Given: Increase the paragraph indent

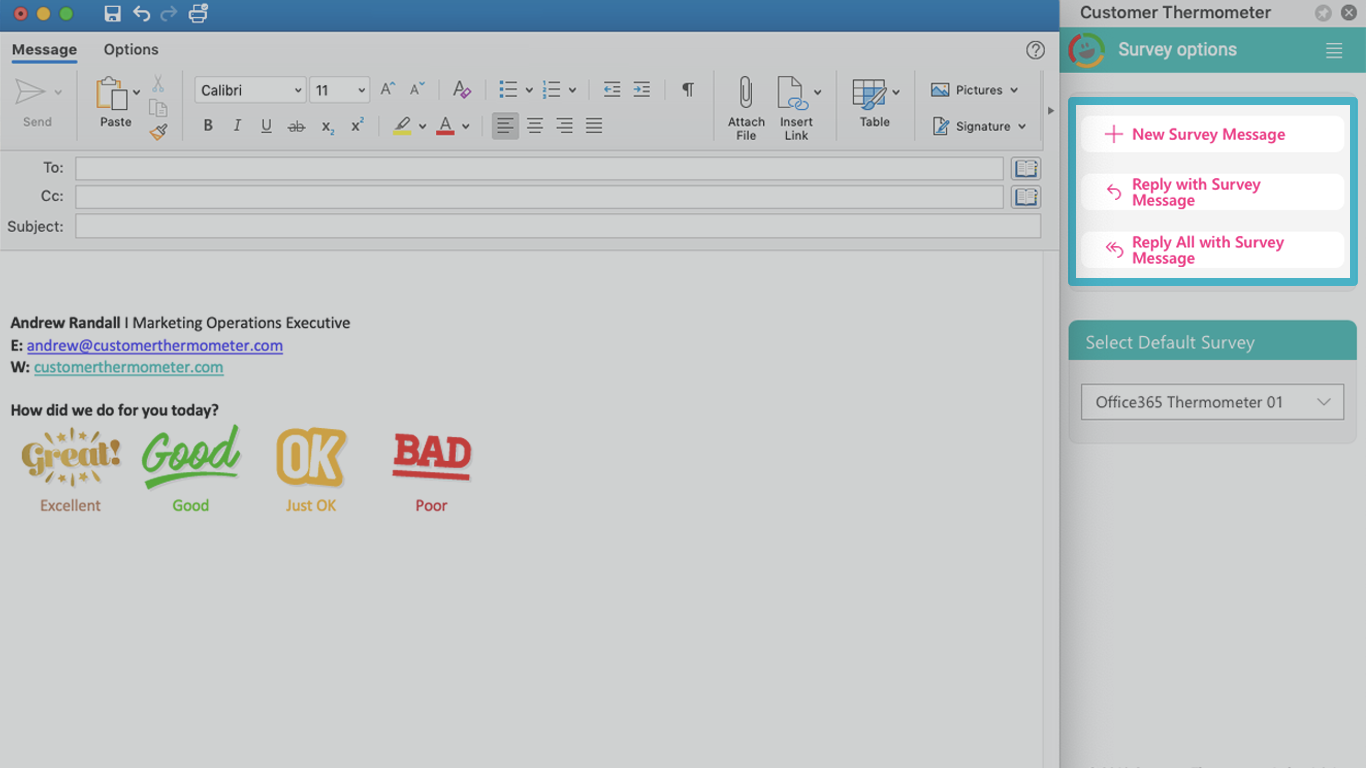Looking at the screenshot, I should [642, 90].
